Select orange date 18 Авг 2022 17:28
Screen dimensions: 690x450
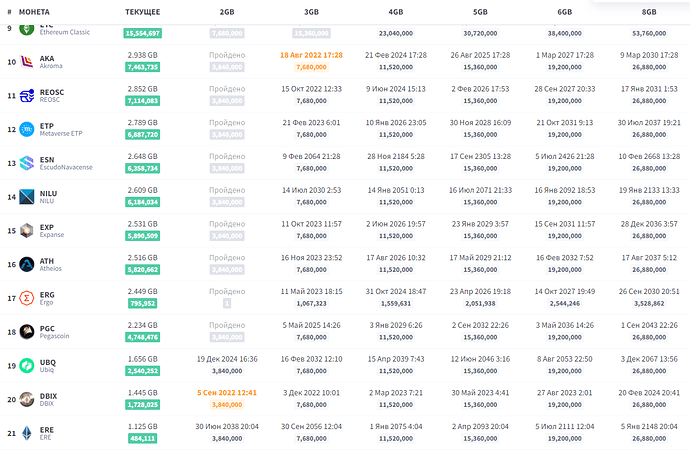coord(311,55)
